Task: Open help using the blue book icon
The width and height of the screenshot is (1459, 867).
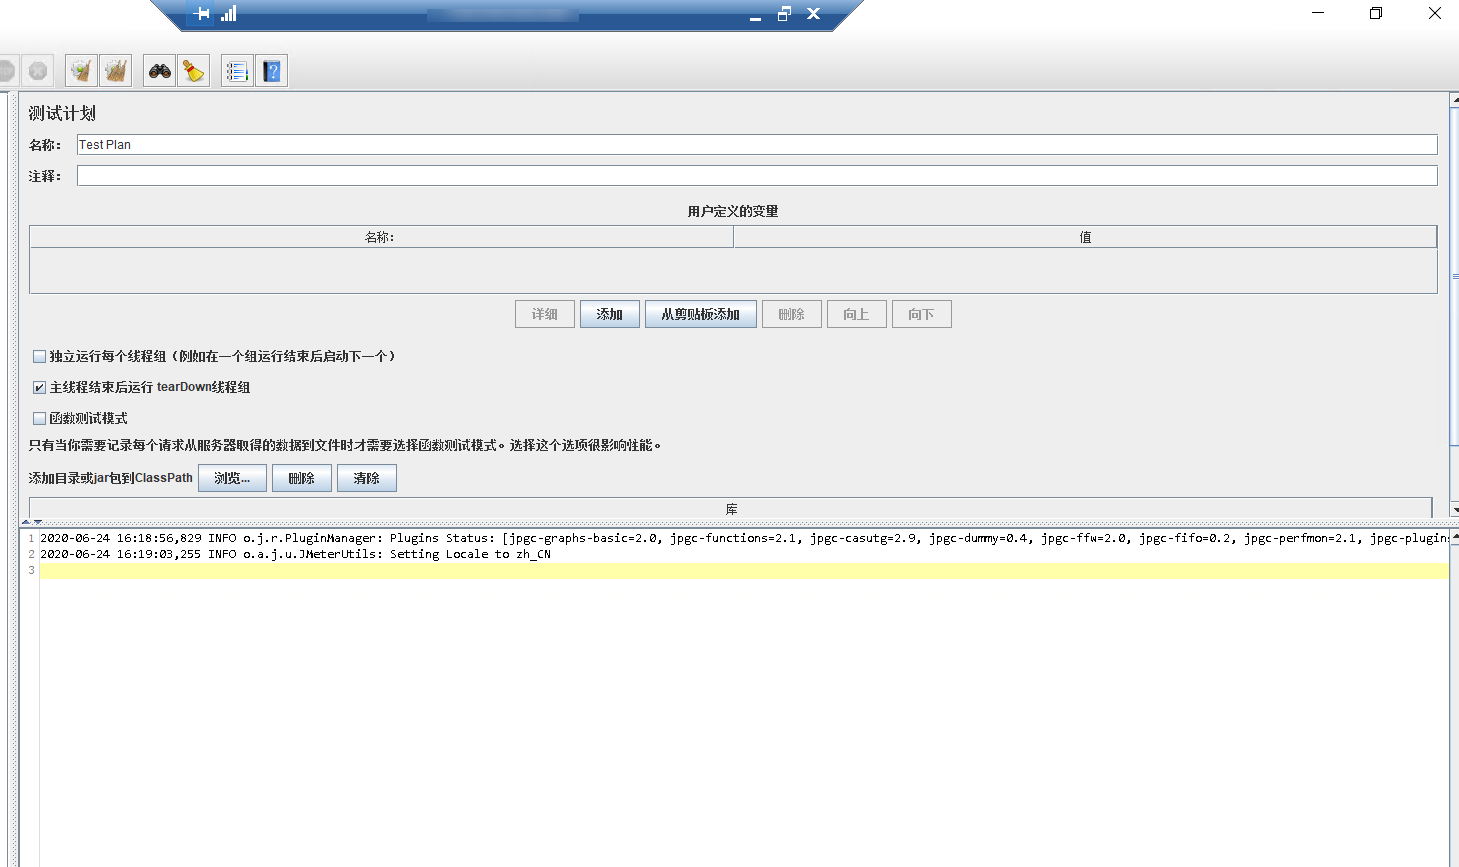Action: [271, 70]
